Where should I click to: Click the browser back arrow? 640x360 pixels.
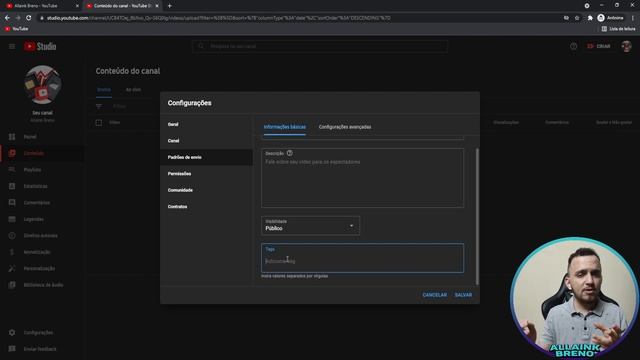[x=7, y=18]
